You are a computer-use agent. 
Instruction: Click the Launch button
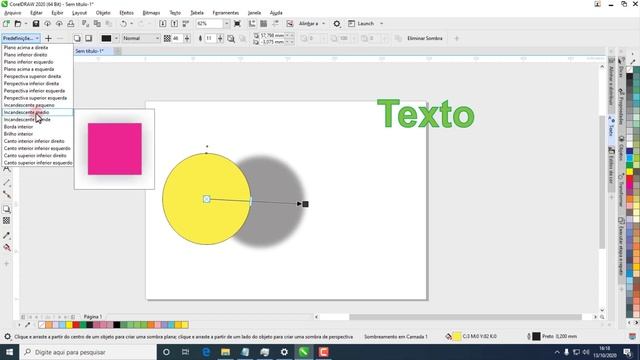point(361,24)
